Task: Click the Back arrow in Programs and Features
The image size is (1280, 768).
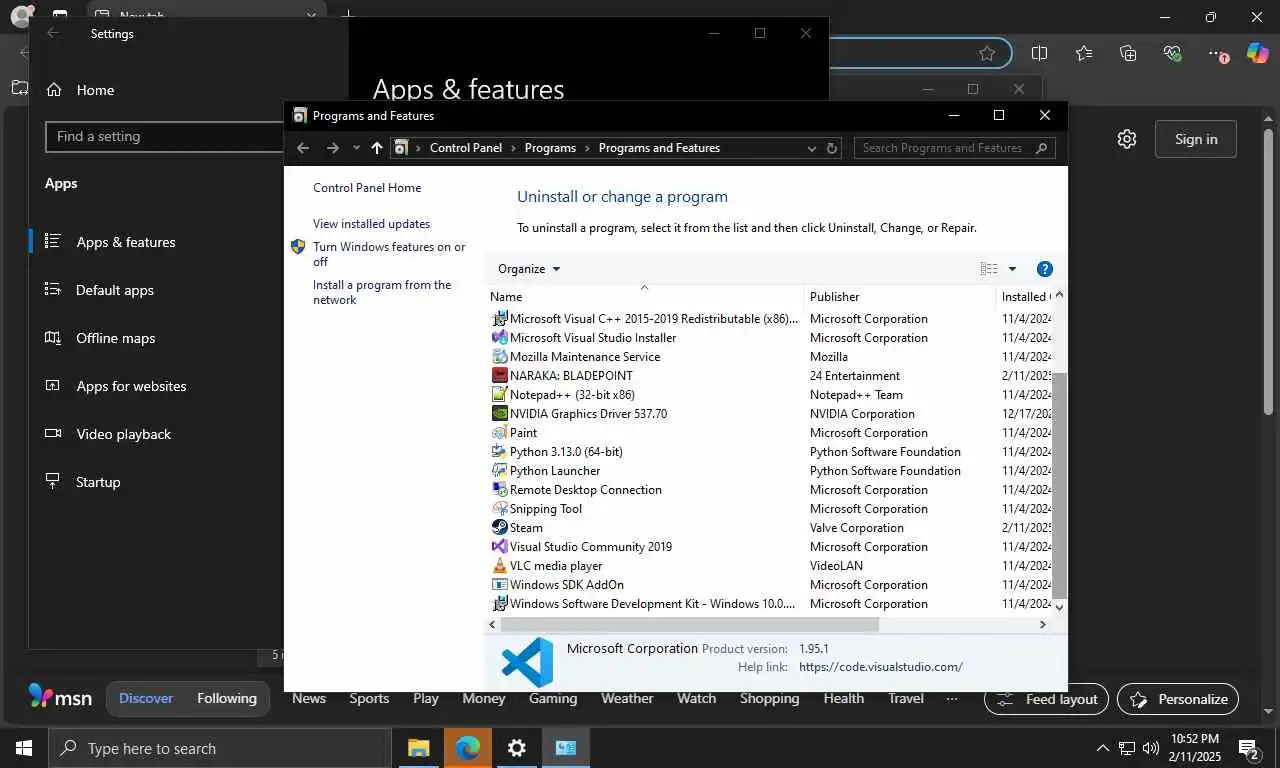Action: (303, 148)
